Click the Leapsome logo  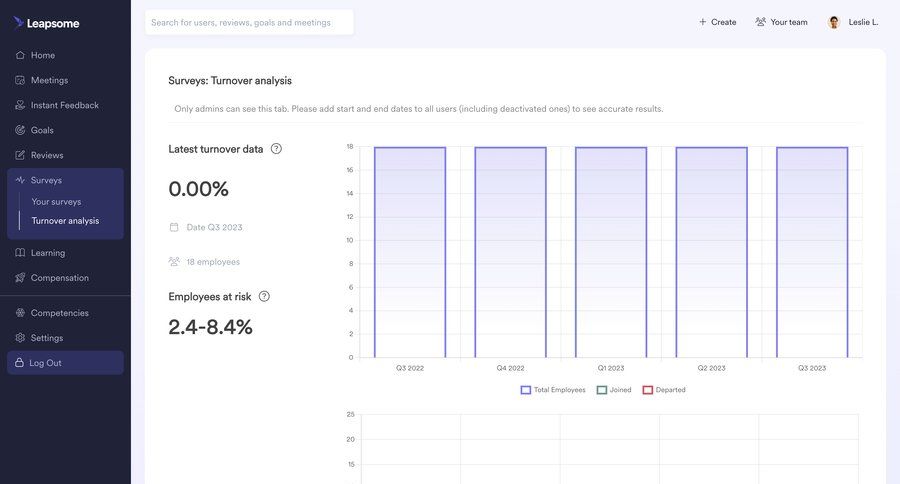(46, 23)
